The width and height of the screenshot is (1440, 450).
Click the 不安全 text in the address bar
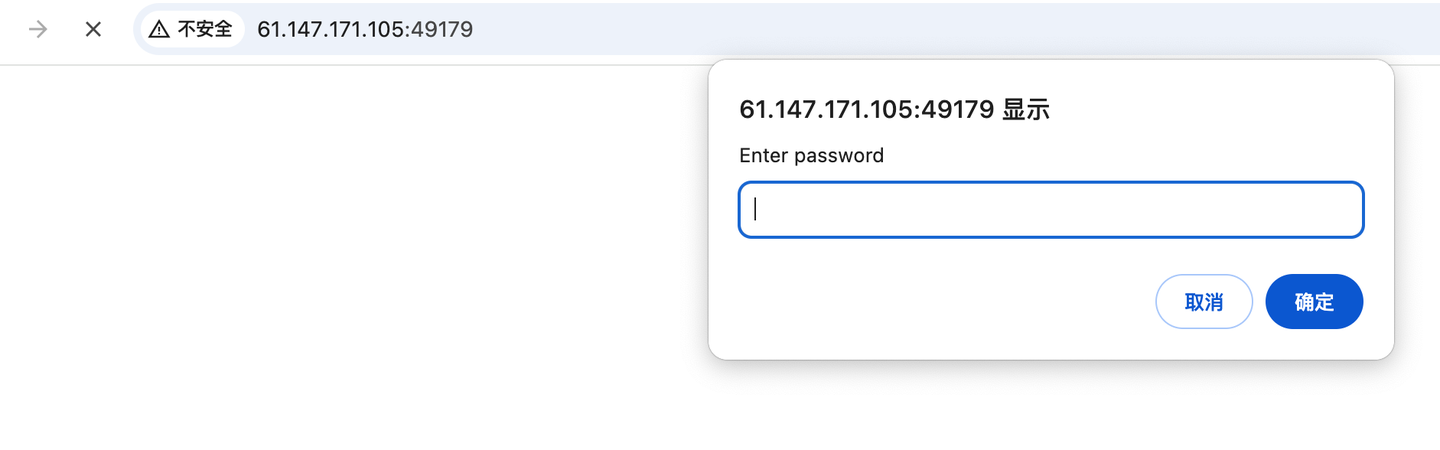tap(205, 29)
